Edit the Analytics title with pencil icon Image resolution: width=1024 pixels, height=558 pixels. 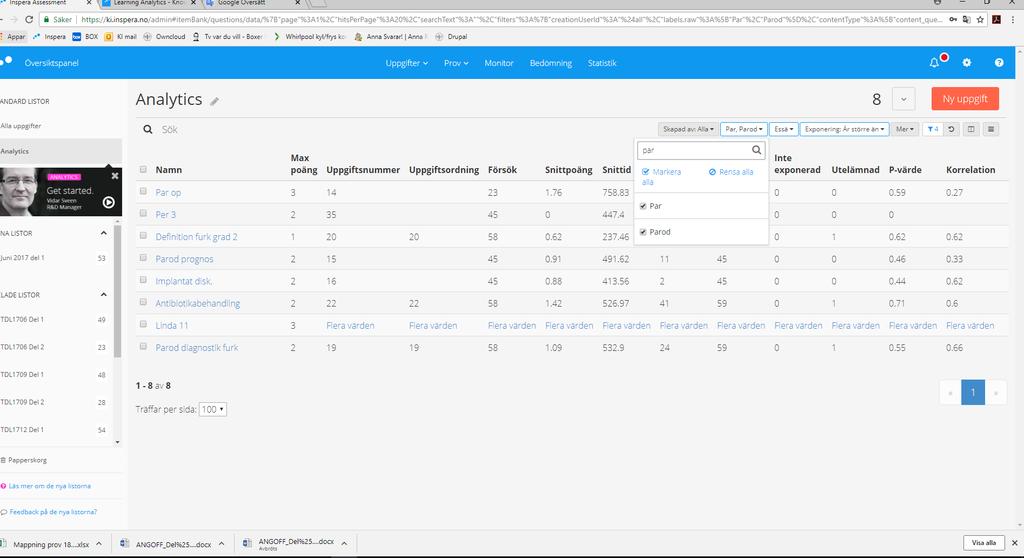(x=214, y=101)
